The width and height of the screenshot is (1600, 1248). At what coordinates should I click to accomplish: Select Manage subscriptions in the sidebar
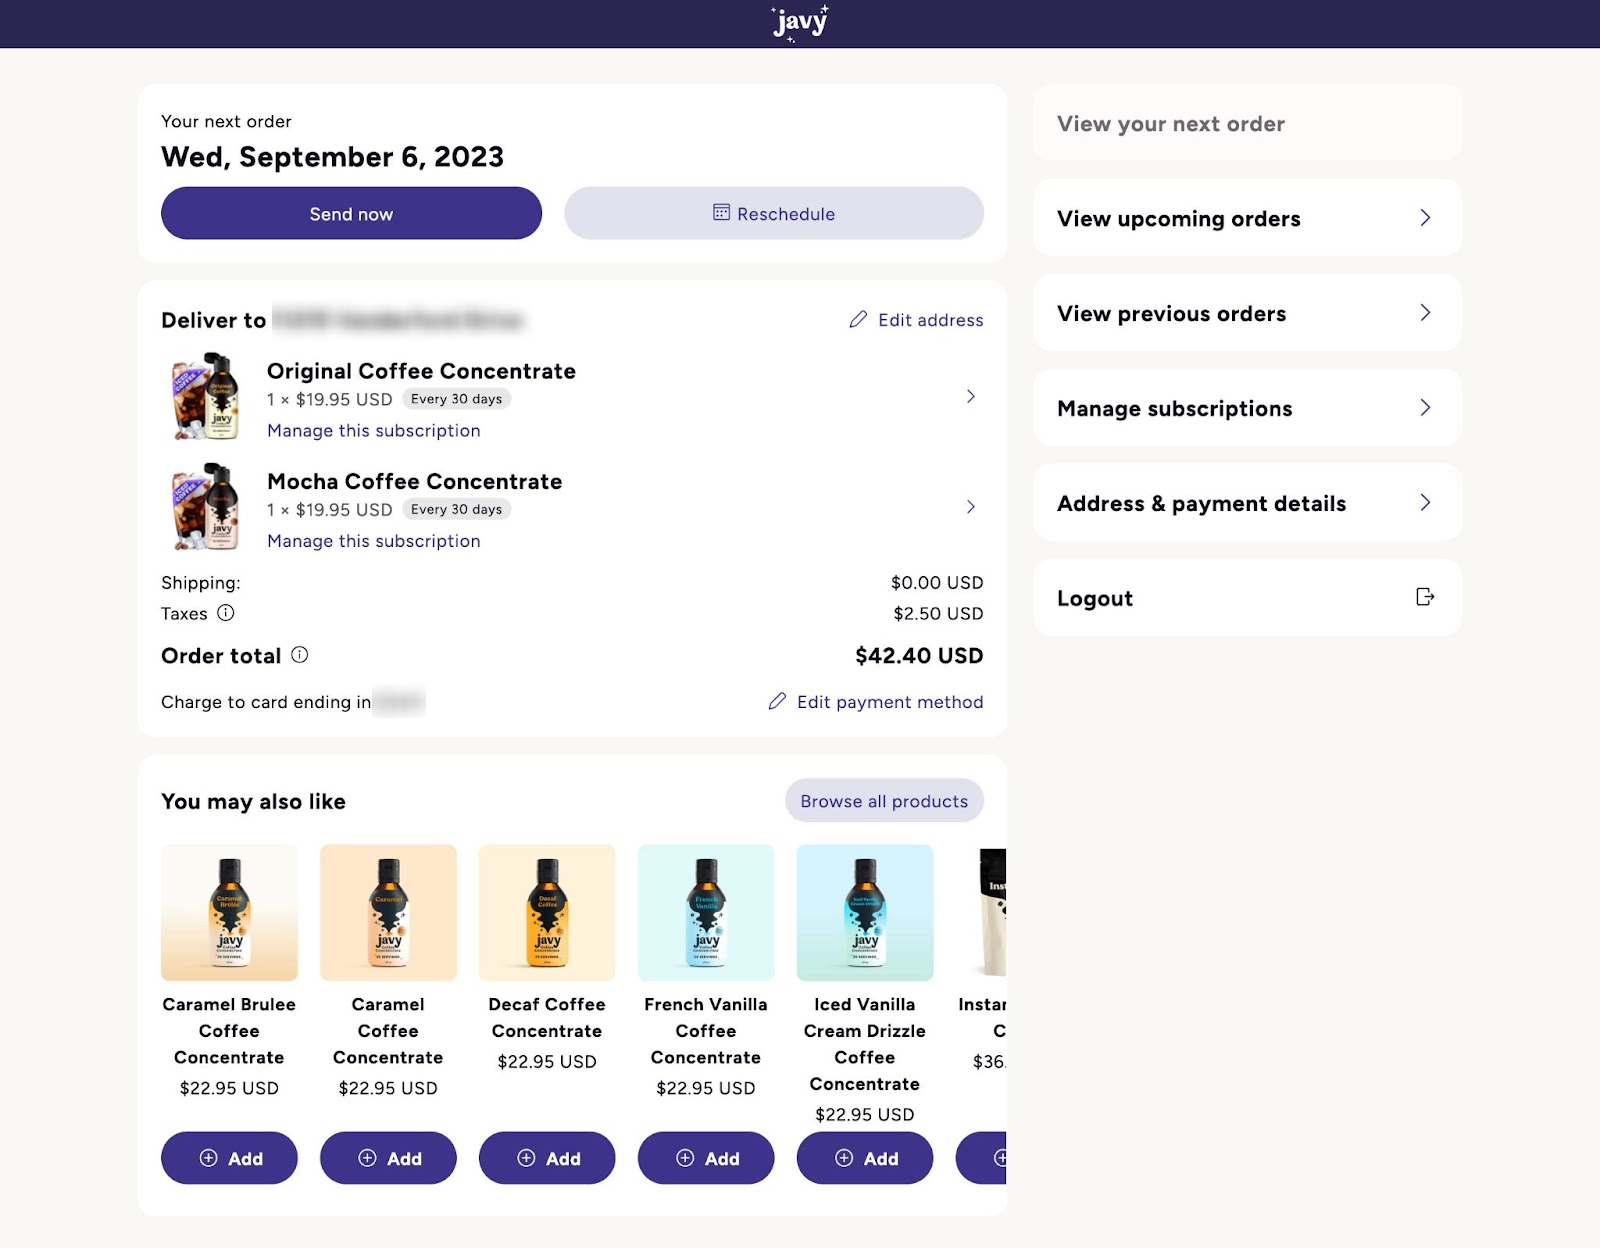1174,407
